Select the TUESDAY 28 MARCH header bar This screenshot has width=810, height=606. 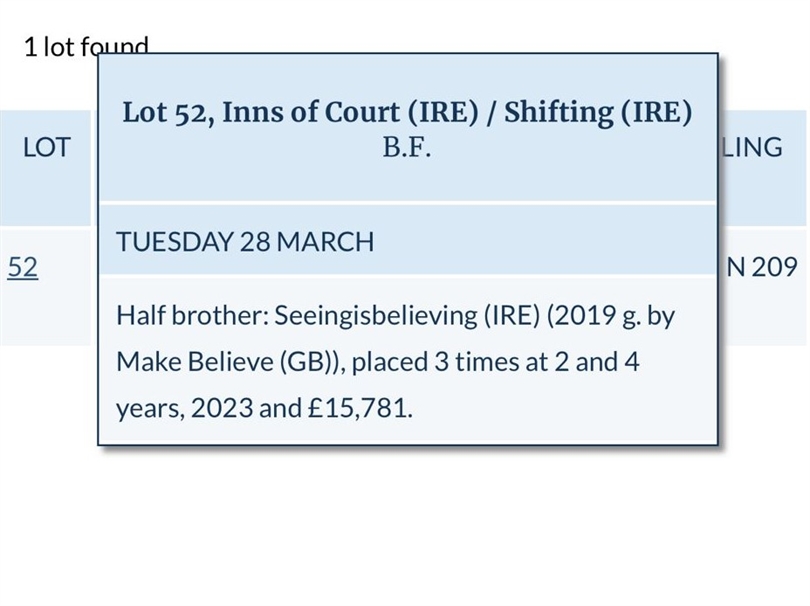(x=407, y=241)
